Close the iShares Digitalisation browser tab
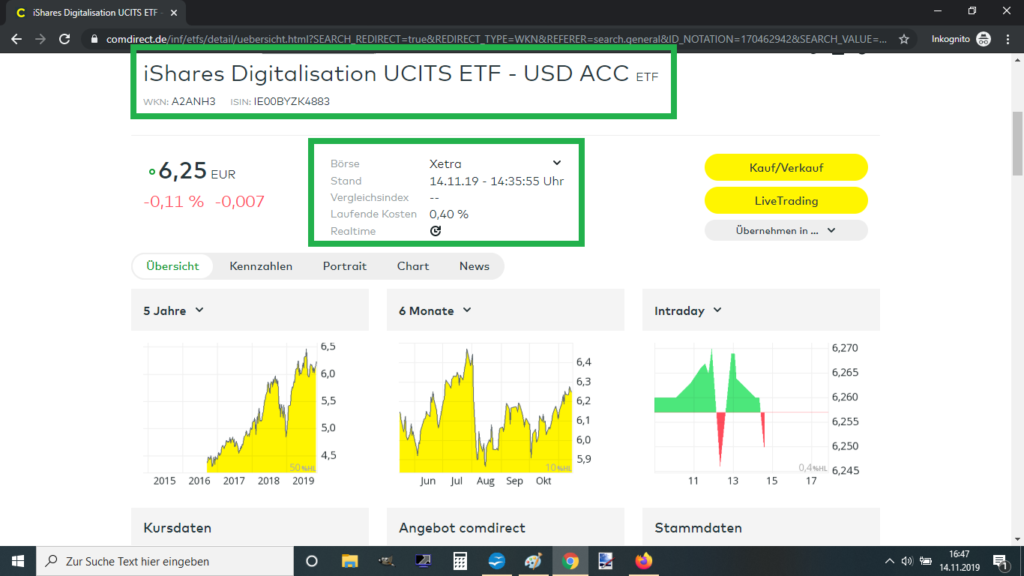Screen dimensions: 1024x576 [174, 12]
